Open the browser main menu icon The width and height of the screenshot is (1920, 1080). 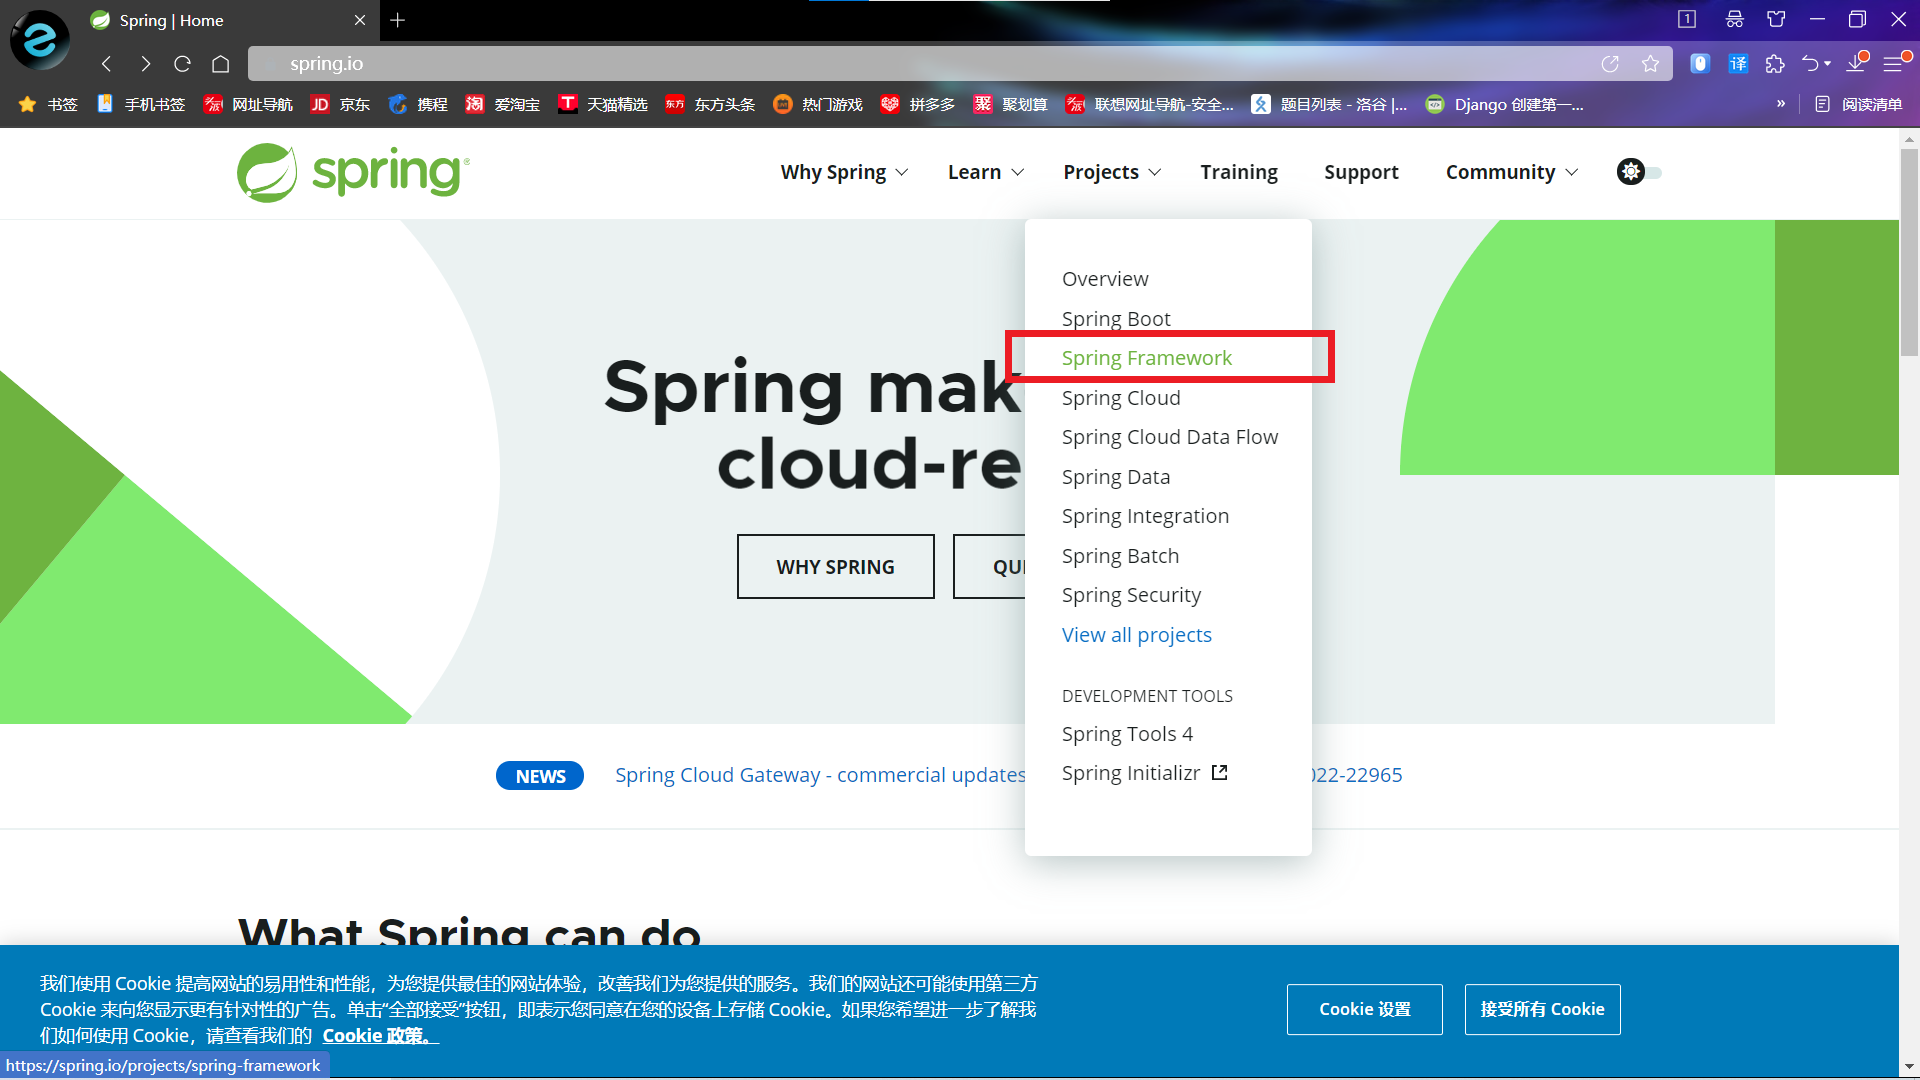point(1894,64)
